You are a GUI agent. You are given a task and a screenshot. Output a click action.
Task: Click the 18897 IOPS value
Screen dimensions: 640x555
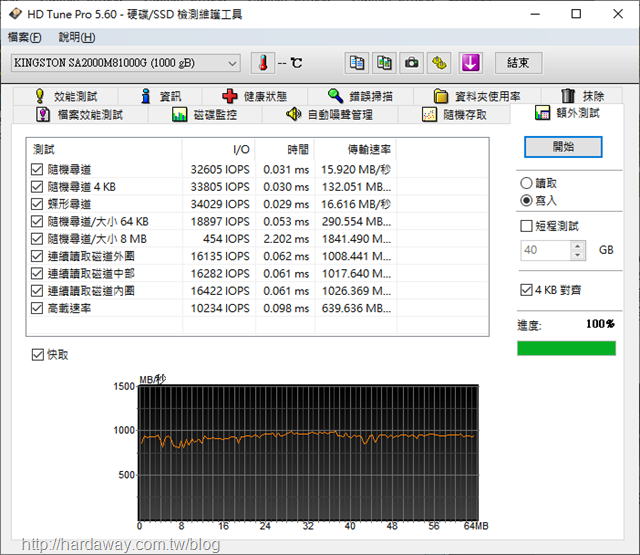click(220, 222)
